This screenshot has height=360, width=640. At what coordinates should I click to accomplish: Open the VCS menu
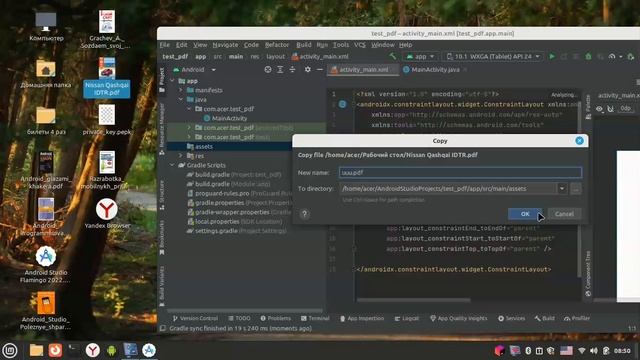tap(360, 45)
